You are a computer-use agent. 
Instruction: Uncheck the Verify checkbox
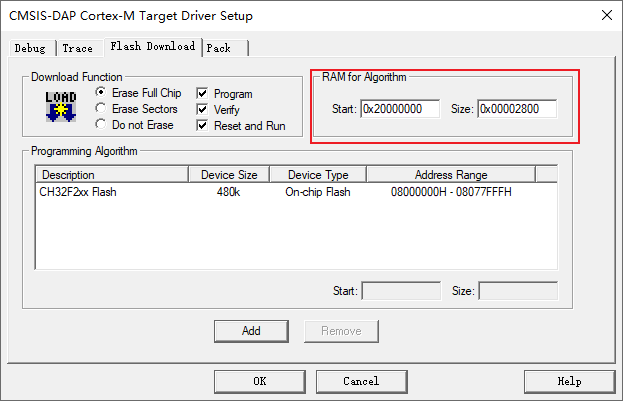click(x=203, y=110)
